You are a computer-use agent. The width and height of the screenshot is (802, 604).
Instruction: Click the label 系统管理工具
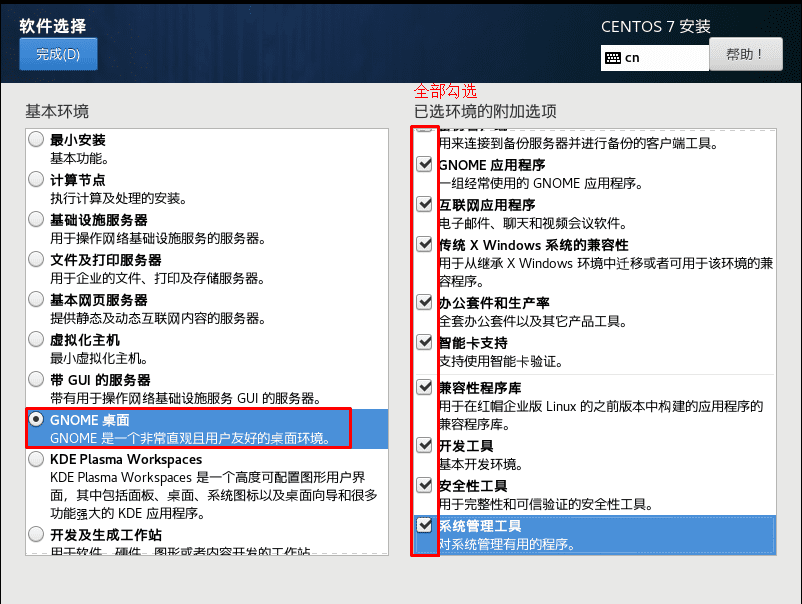pyautogui.click(x=480, y=526)
